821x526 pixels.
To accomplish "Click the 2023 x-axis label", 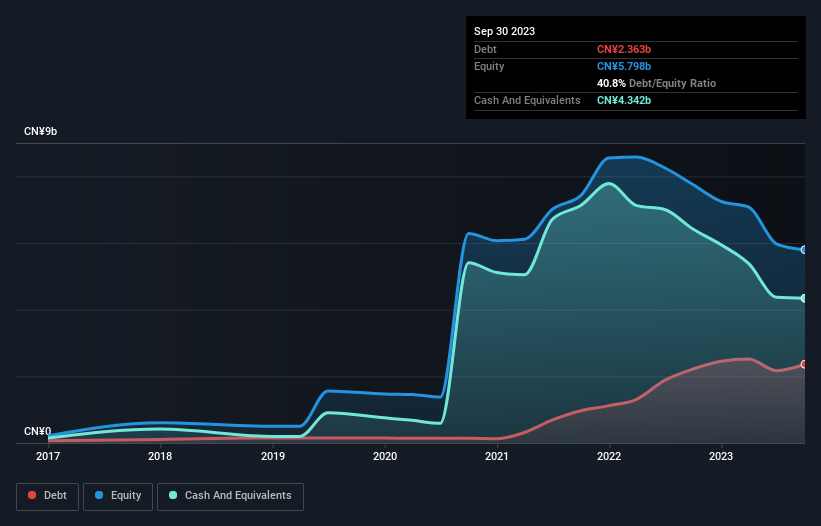I will [721, 456].
